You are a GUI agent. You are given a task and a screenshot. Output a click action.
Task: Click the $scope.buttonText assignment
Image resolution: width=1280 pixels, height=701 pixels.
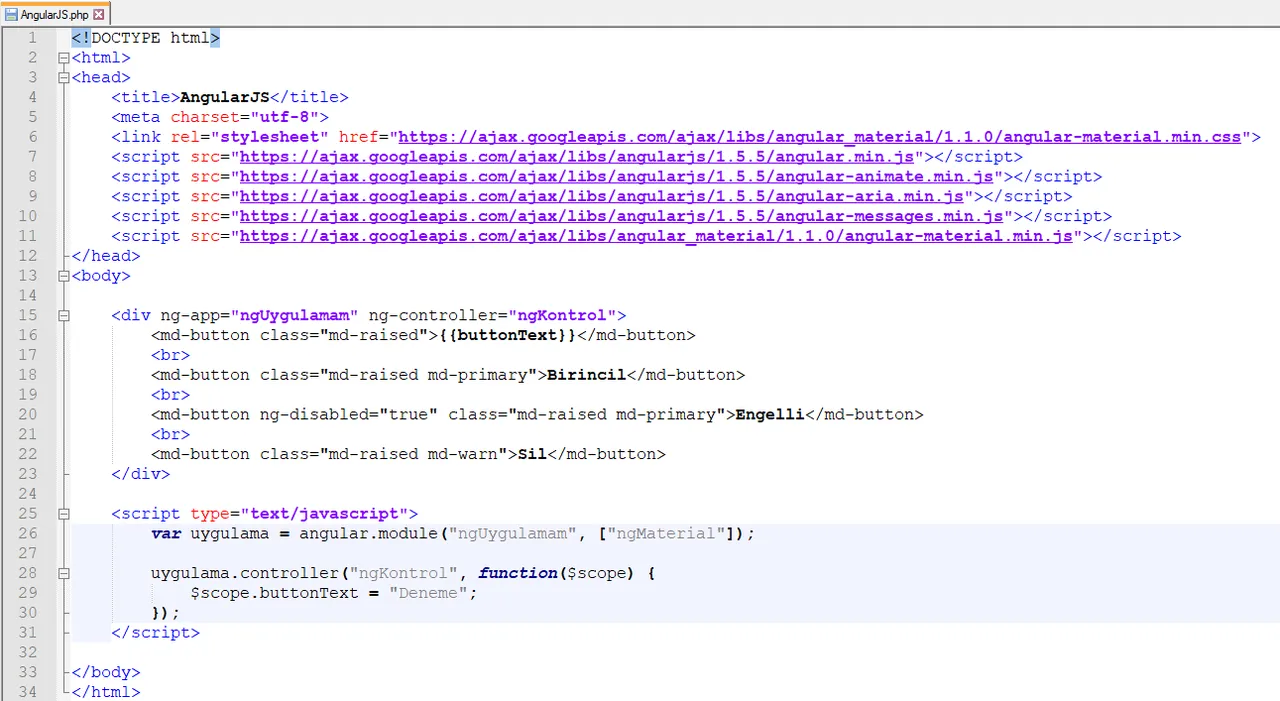click(334, 593)
